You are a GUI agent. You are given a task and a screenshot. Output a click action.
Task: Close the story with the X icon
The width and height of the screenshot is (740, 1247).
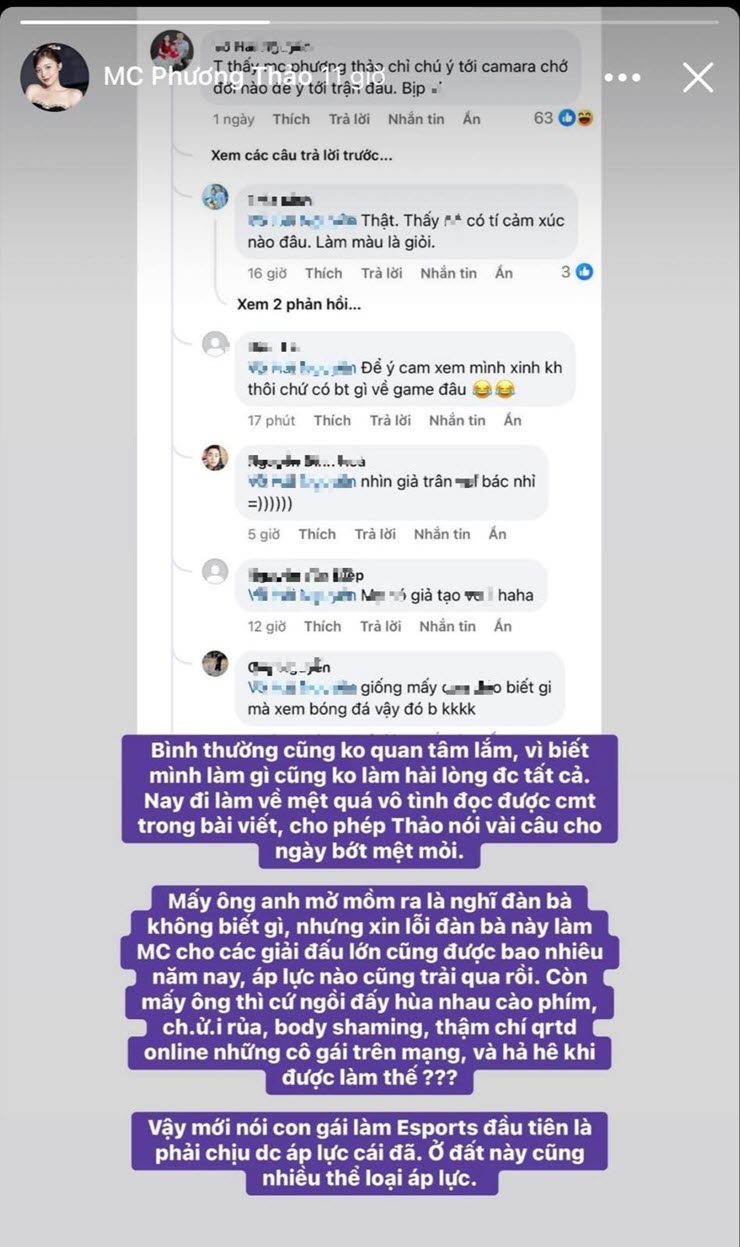click(697, 76)
